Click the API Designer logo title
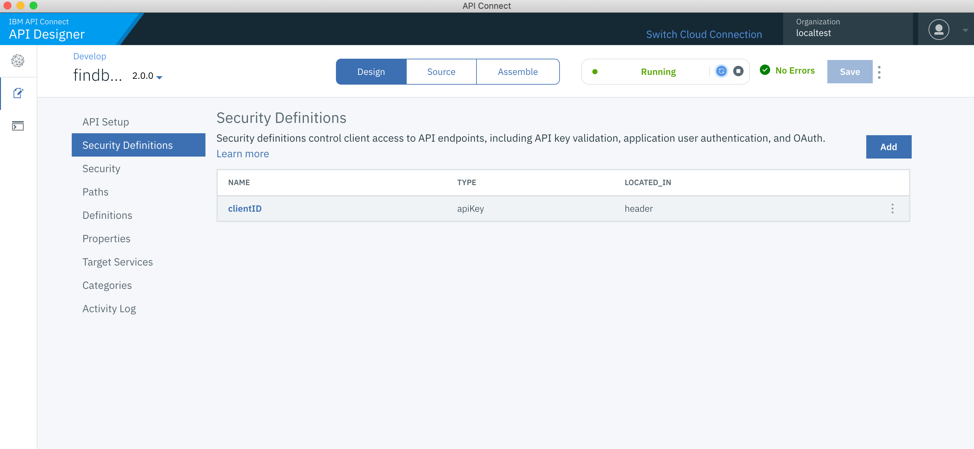This screenshot has height=449, width=974. tap(47, 35)
